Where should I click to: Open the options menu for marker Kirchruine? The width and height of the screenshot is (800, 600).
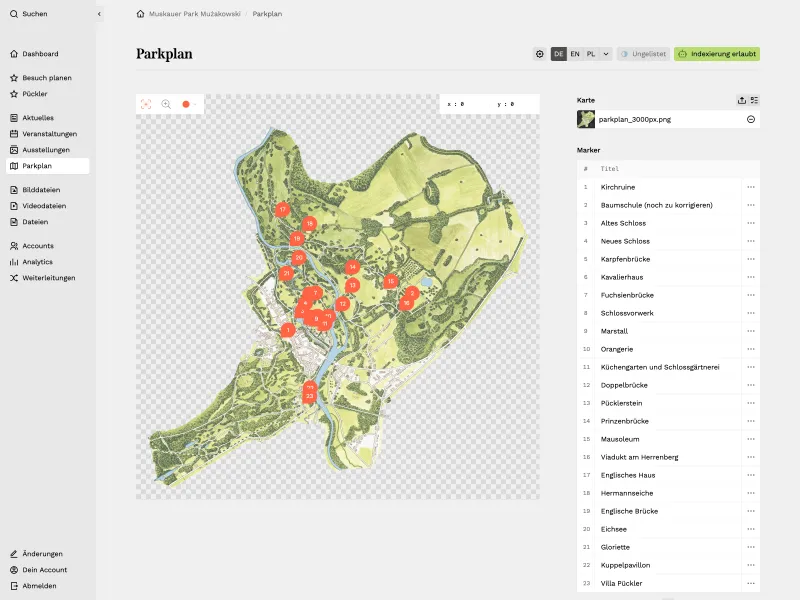coord(751,187)
